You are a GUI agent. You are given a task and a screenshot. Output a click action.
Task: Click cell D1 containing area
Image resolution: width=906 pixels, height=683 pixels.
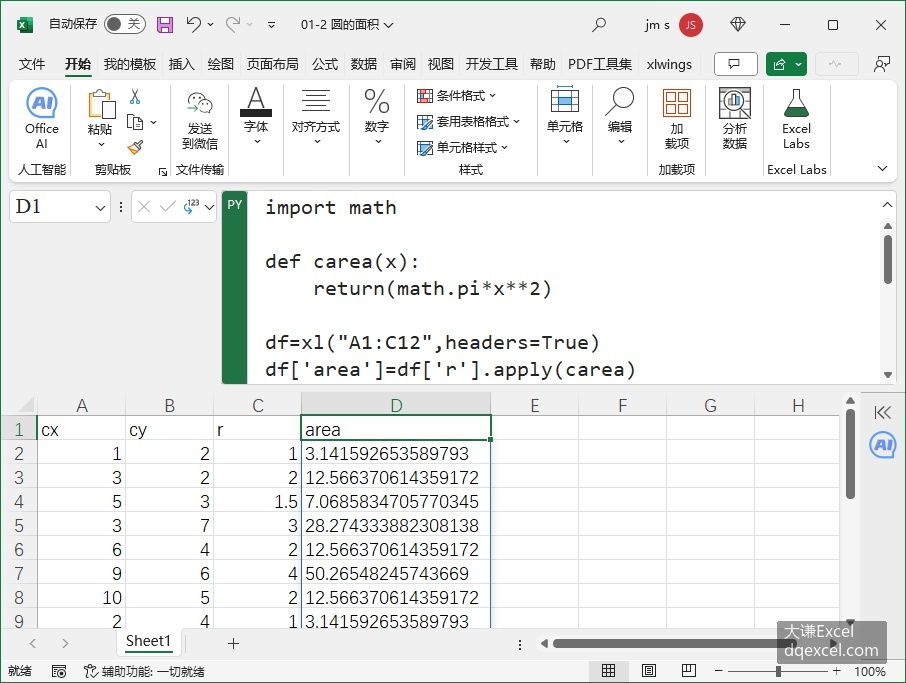click(396, 429)
